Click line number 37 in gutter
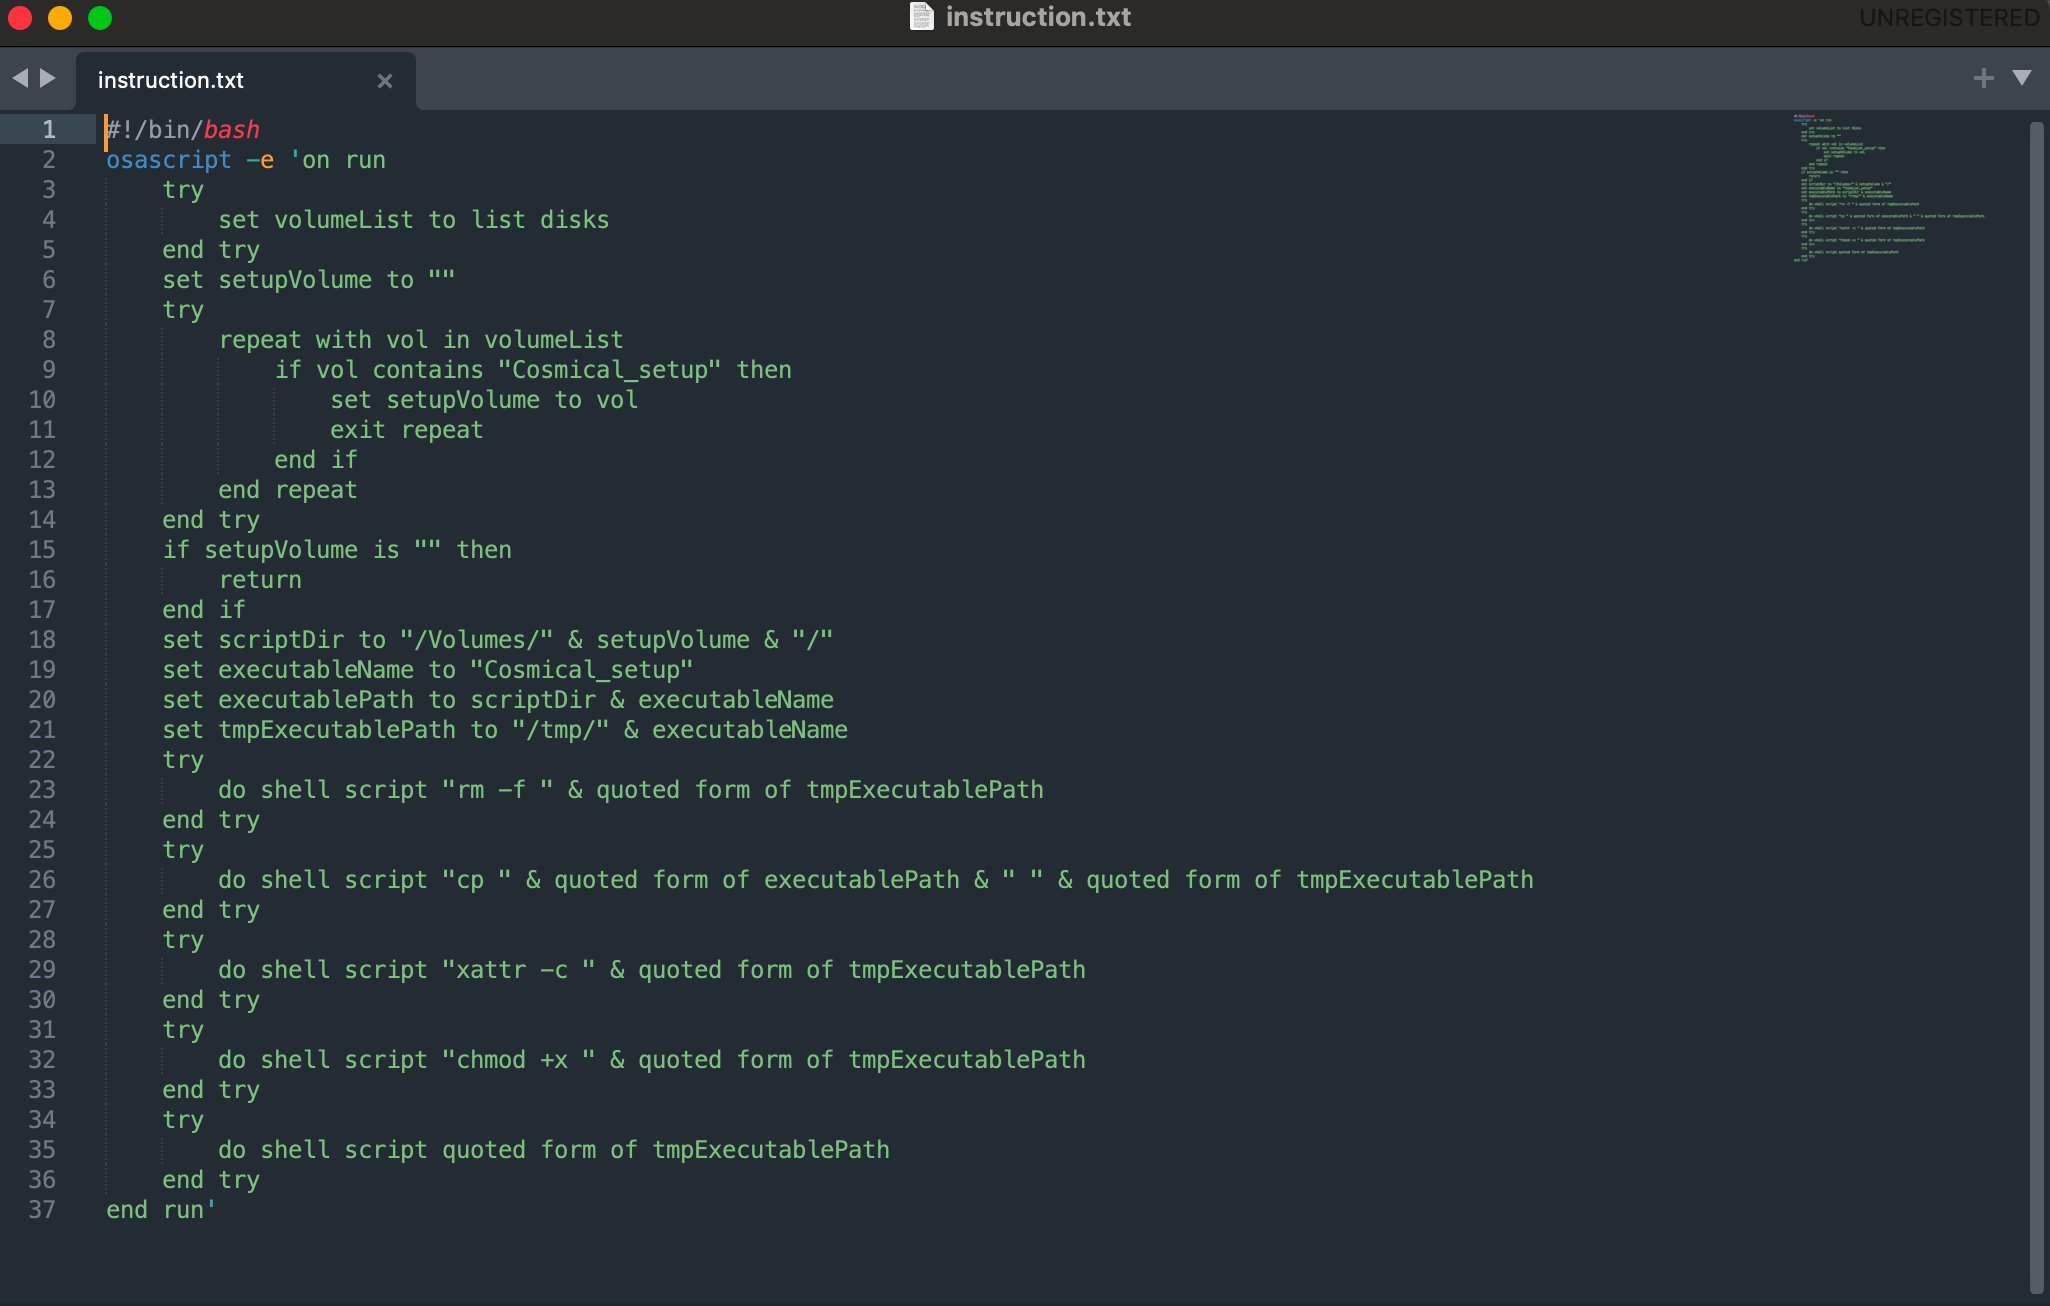This screenshot has height=1306, width=2050. (42, 1210)
